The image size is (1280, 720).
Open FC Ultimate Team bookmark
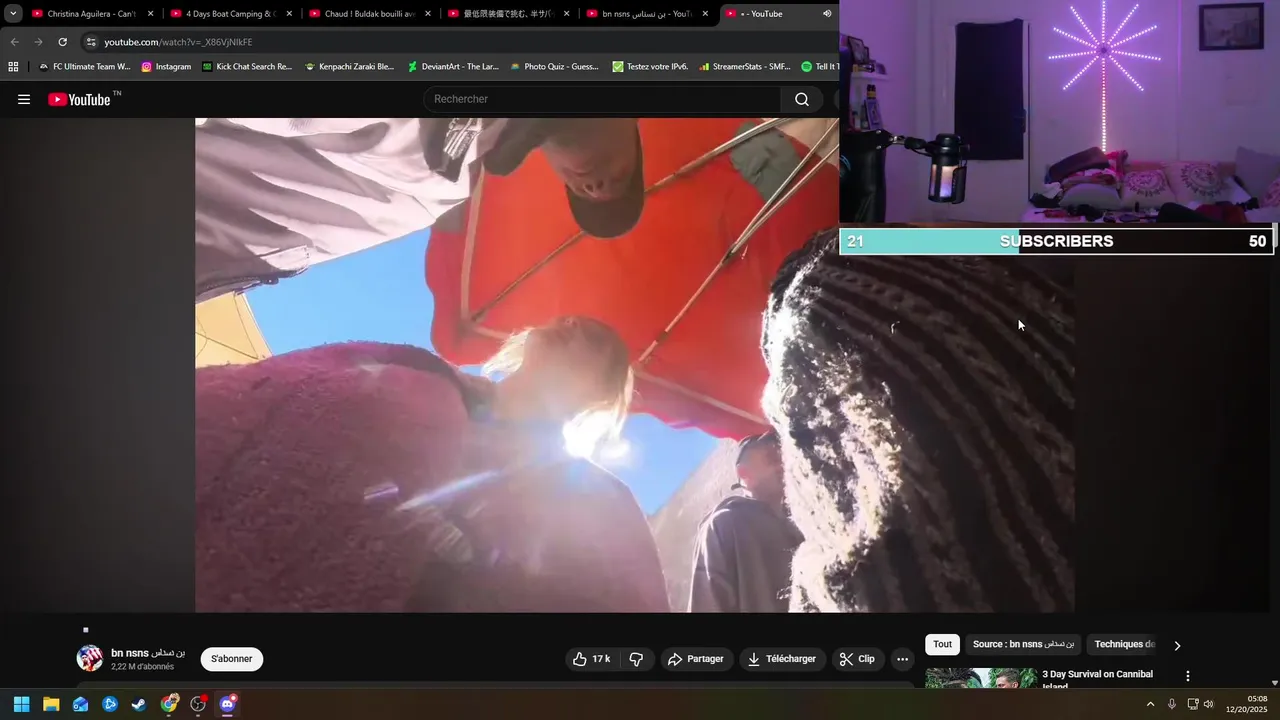coord(84,67)
